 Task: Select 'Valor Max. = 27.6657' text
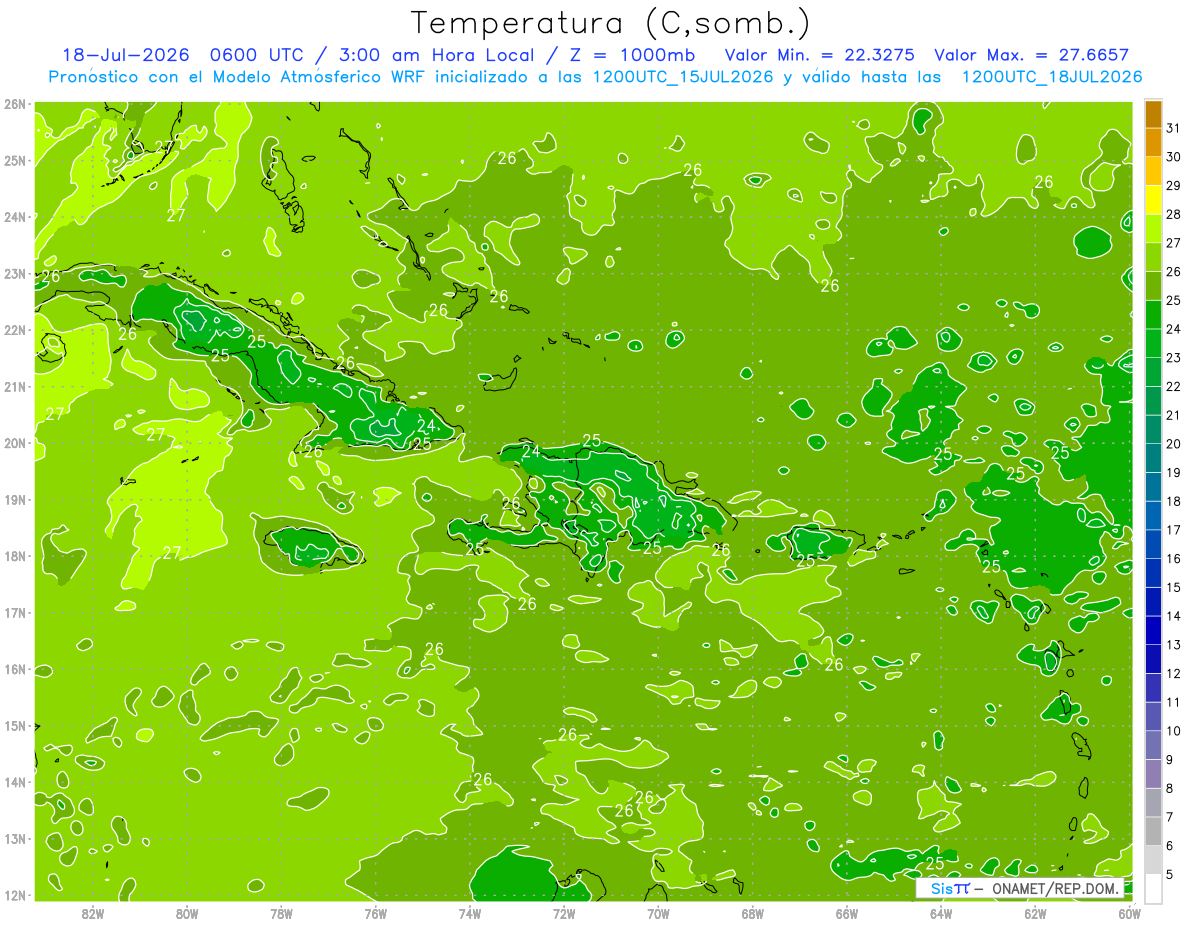(x=1031, y=55)
